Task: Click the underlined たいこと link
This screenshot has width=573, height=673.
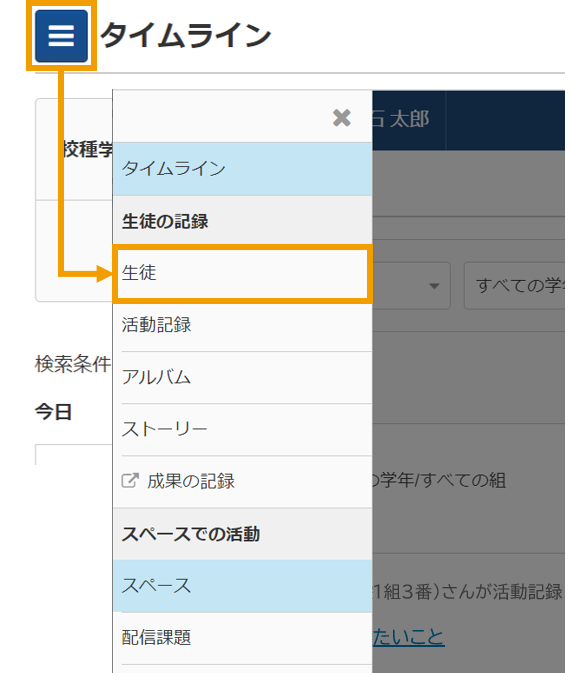Action: [408, 637]
